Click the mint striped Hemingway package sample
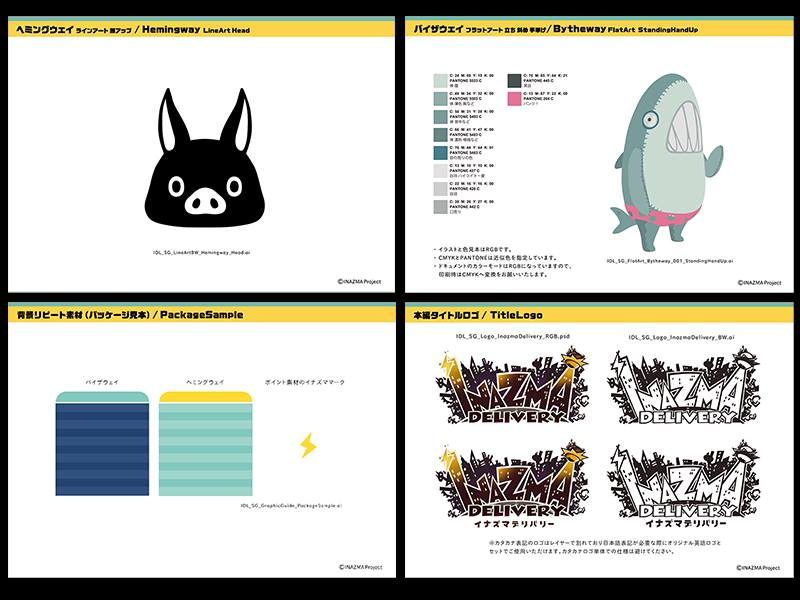This screenshot has width=800, height=600. [x=206, y=443]
